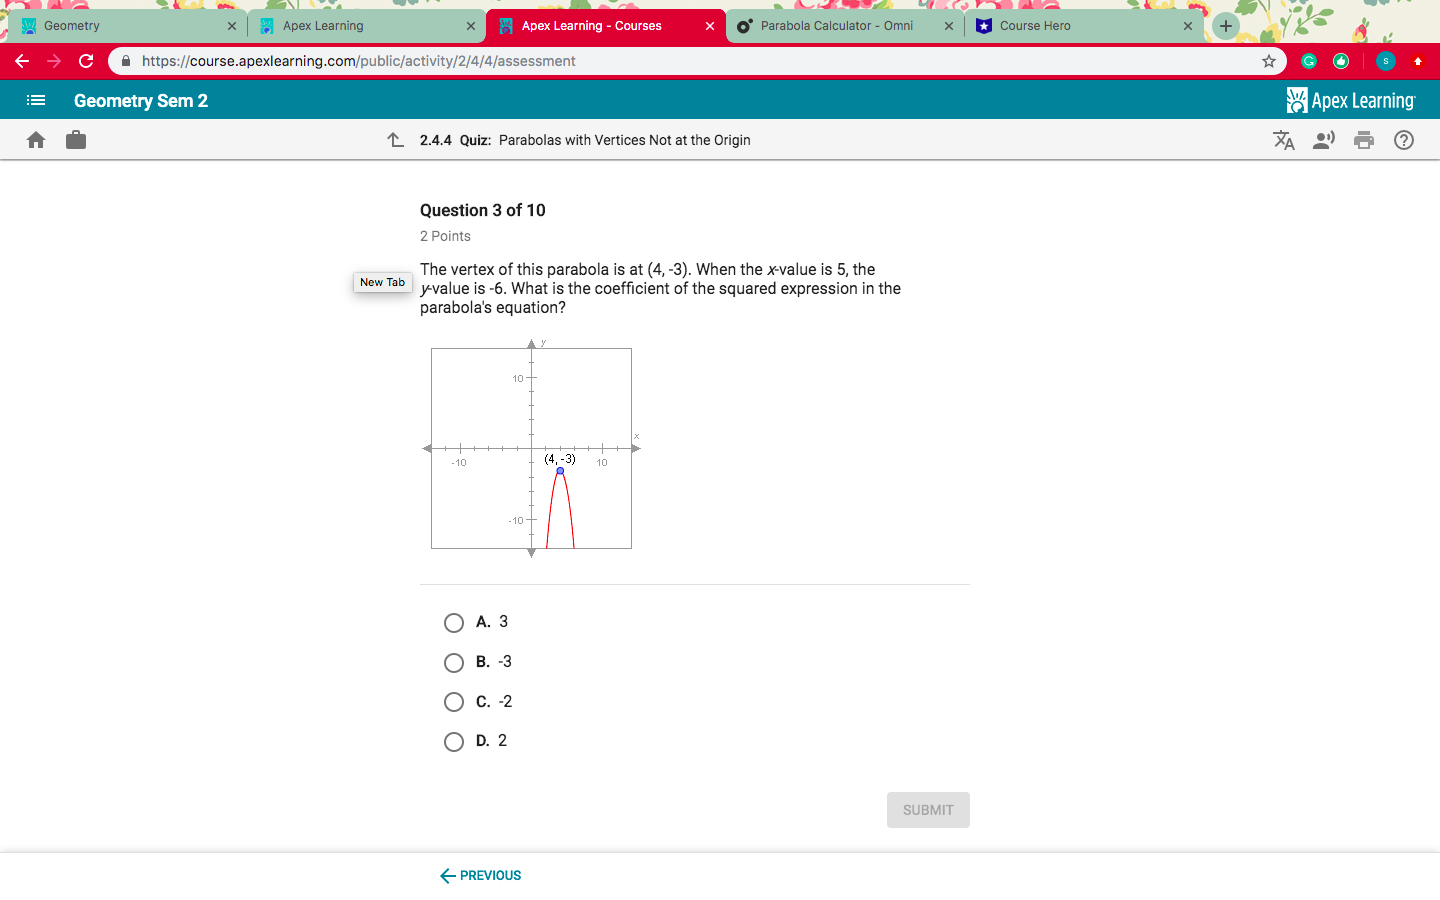The width and height of the screenshot is (1440, 900).
Task: Select answer choice B, value -3
Action: [454, 662]
